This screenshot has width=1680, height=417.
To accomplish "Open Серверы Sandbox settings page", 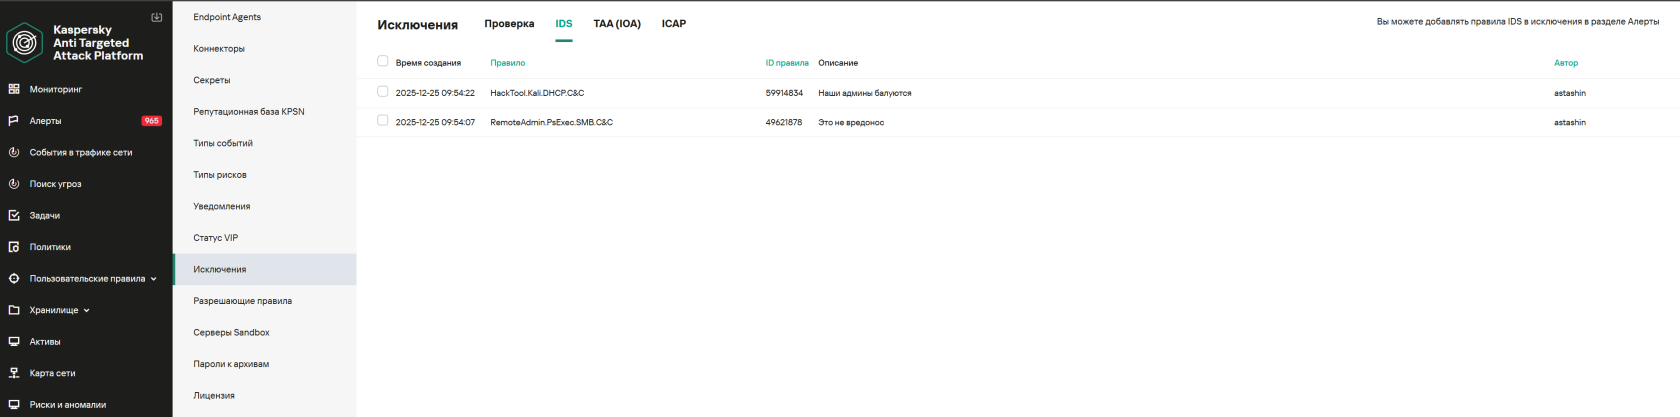I will tap(231, 332).
